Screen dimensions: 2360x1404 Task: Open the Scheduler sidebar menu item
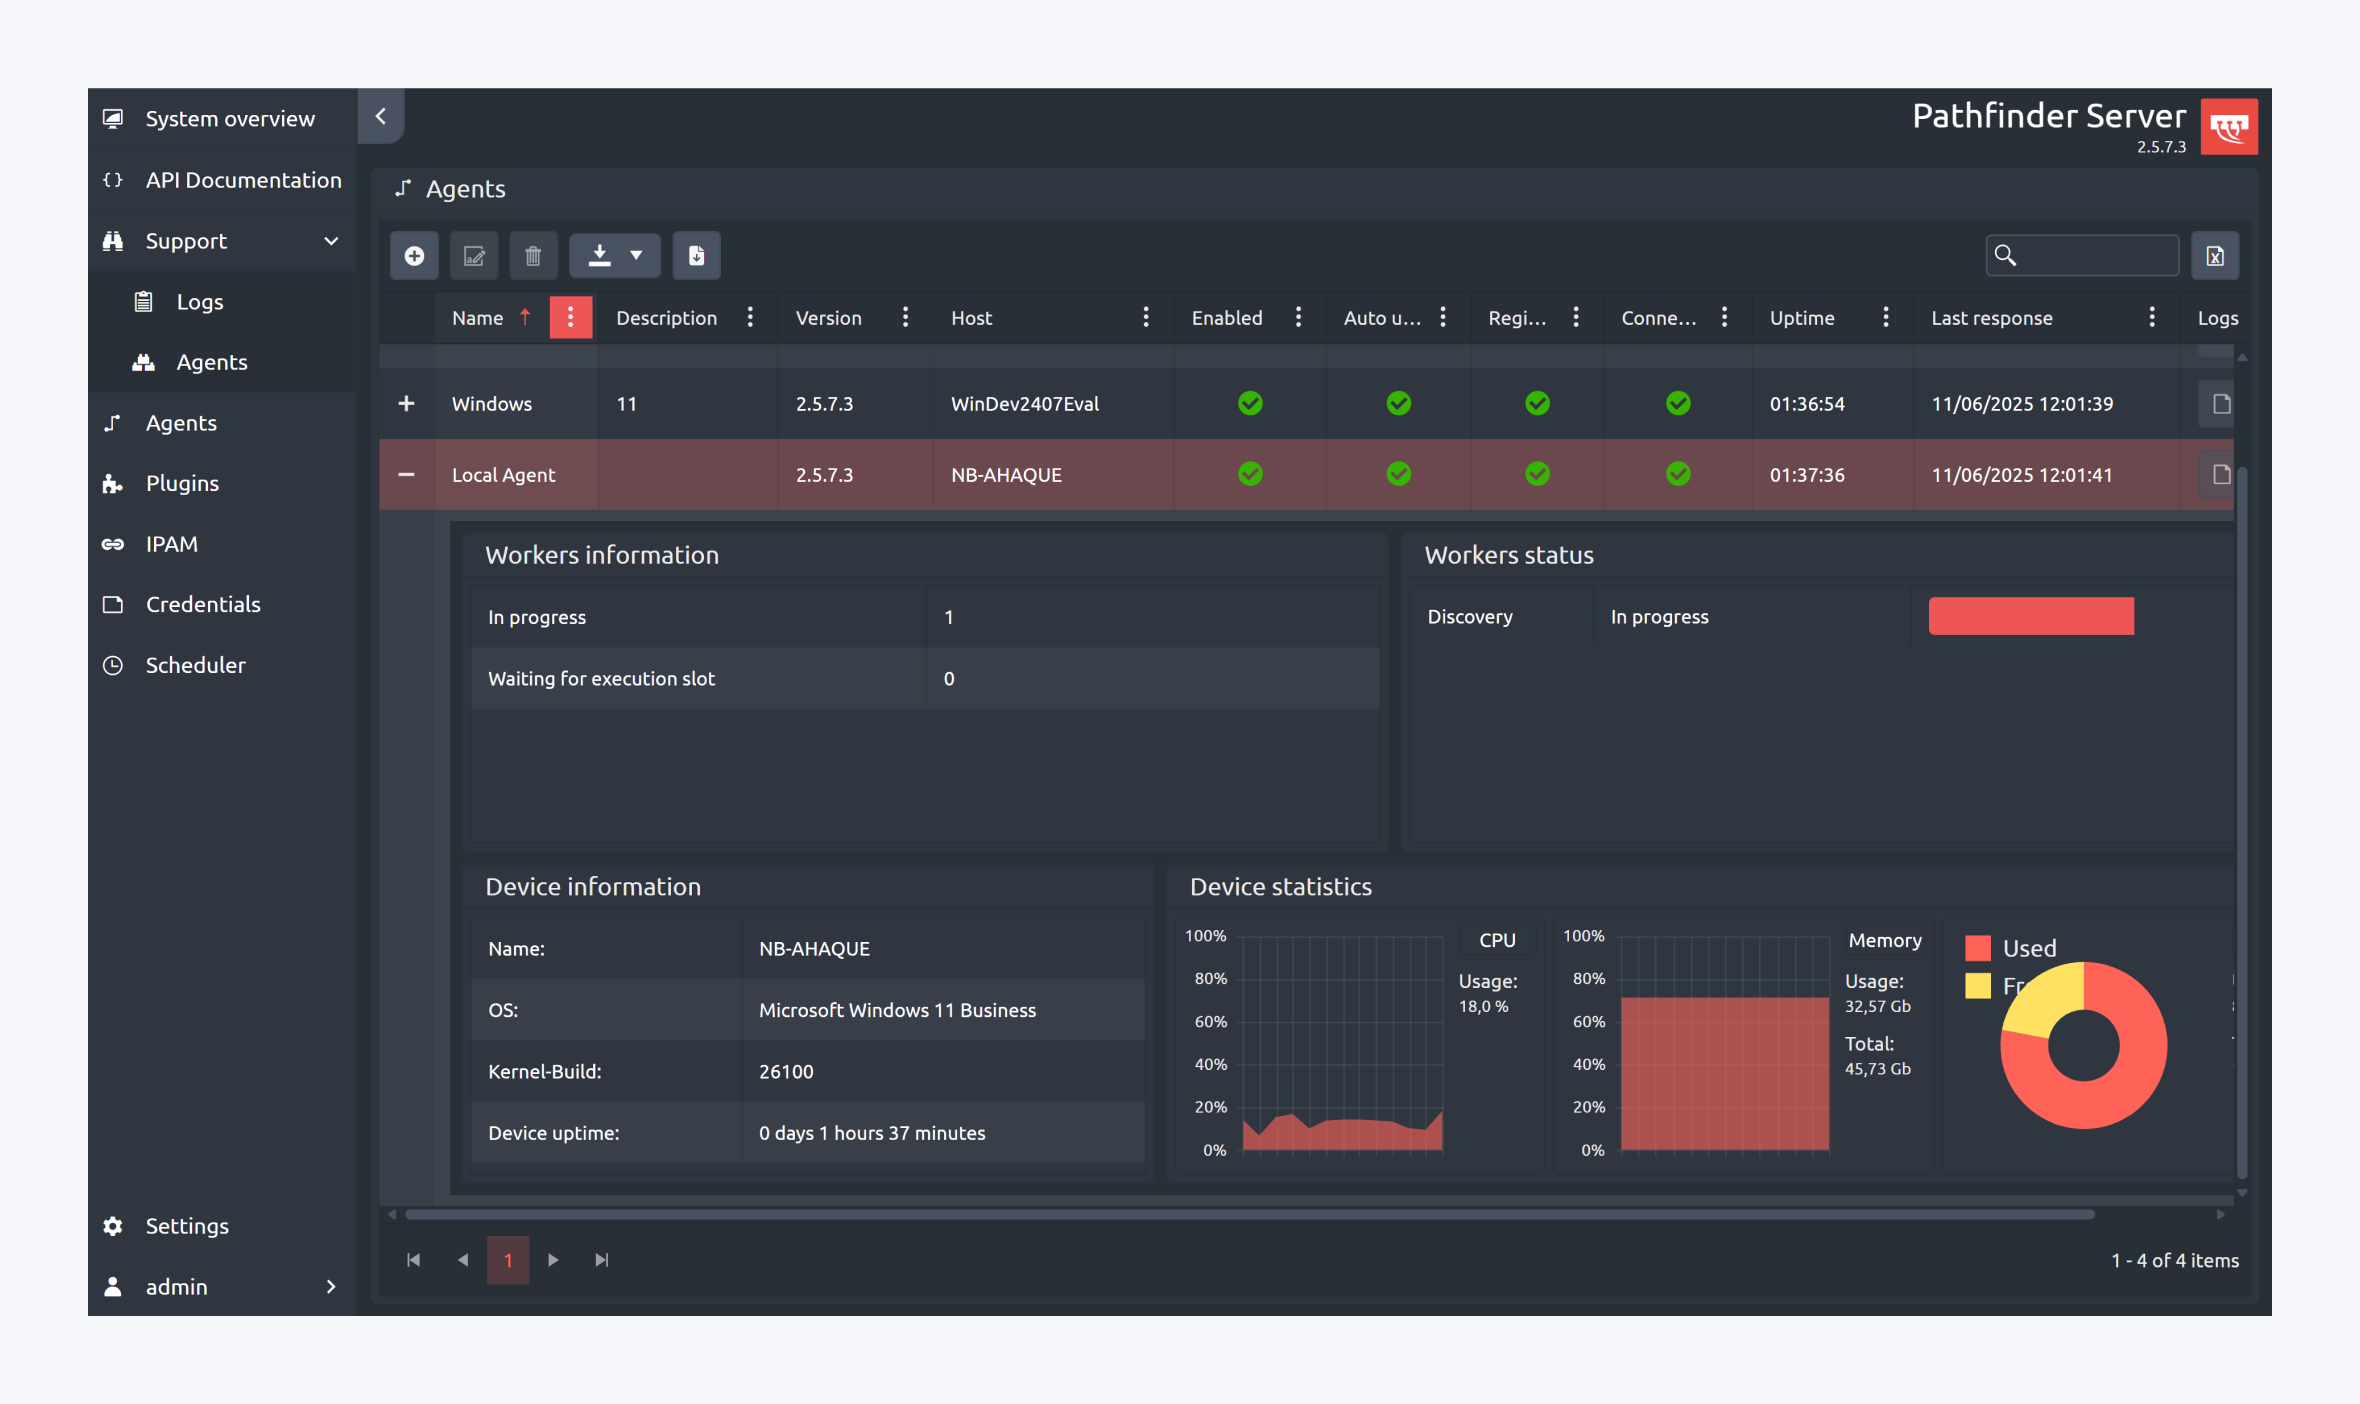click(x=195, y=665)
